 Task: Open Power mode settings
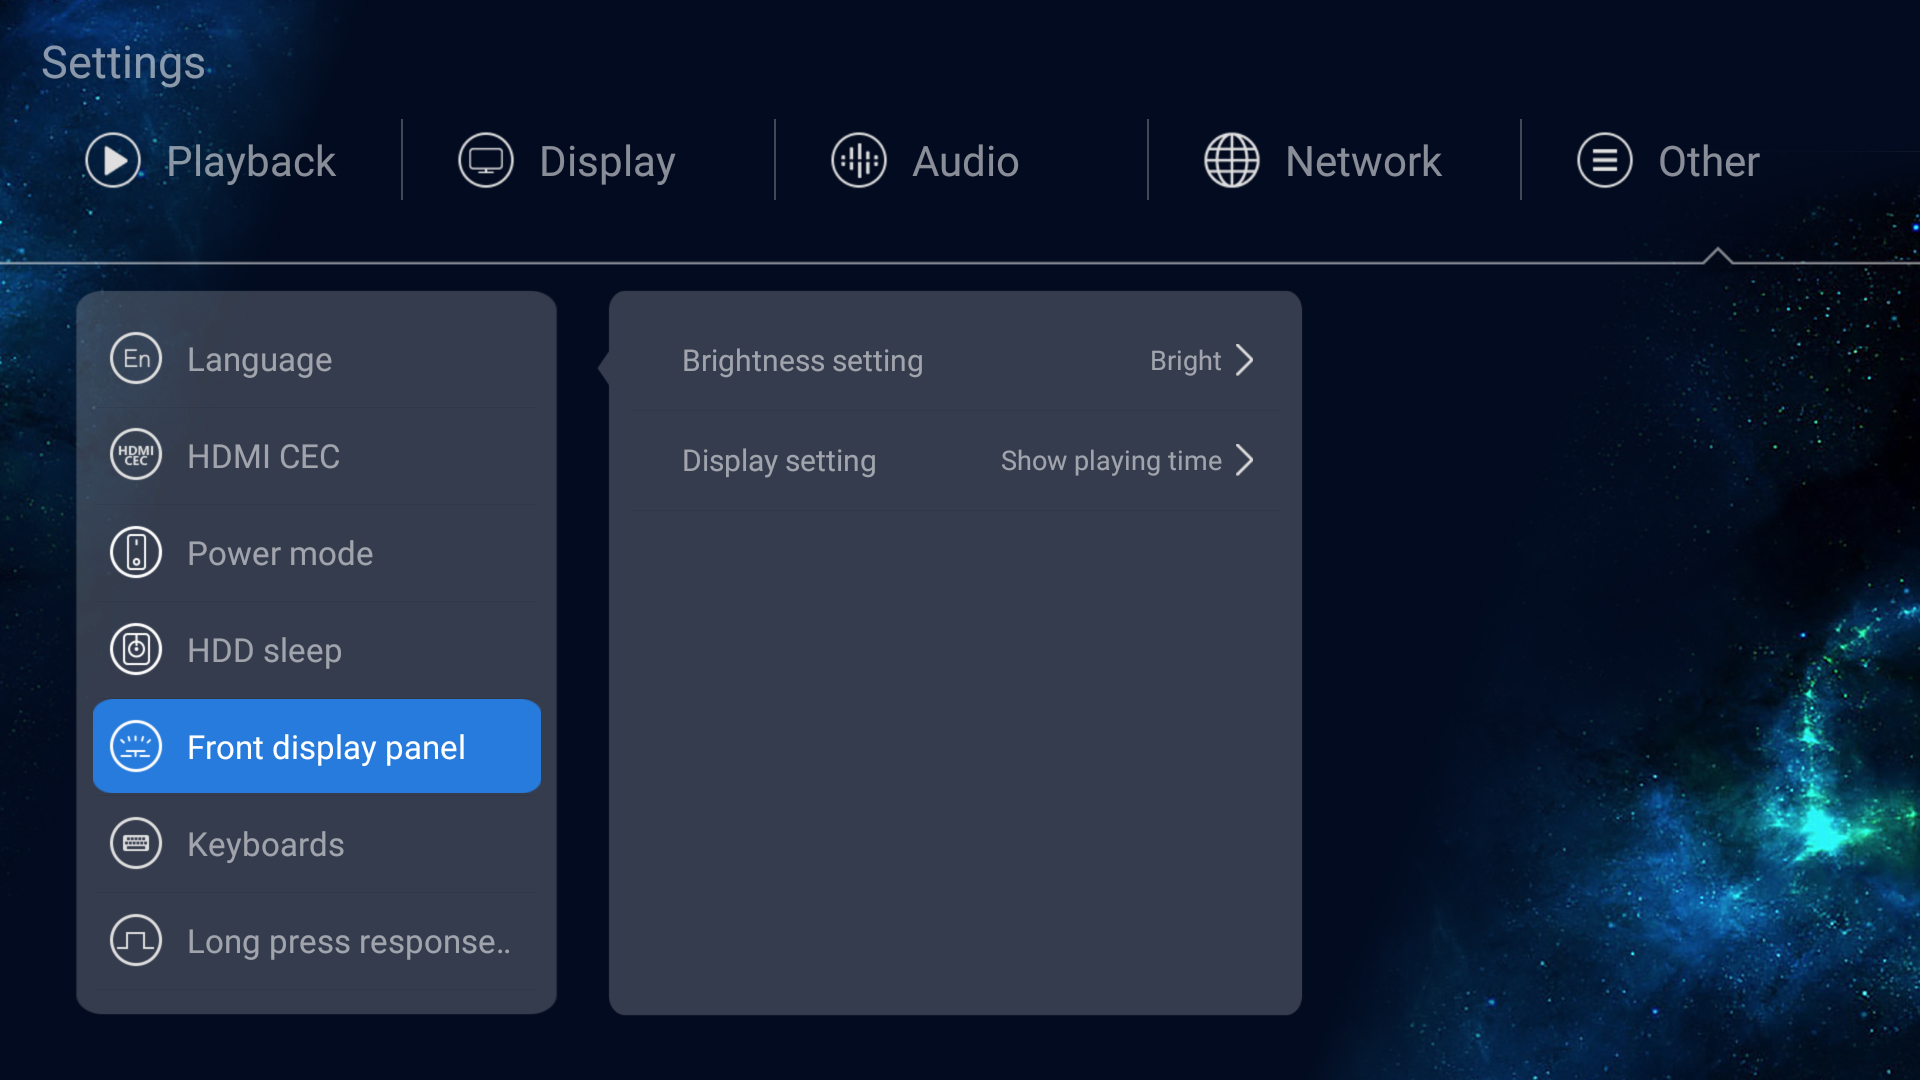[x=317, y=553]
